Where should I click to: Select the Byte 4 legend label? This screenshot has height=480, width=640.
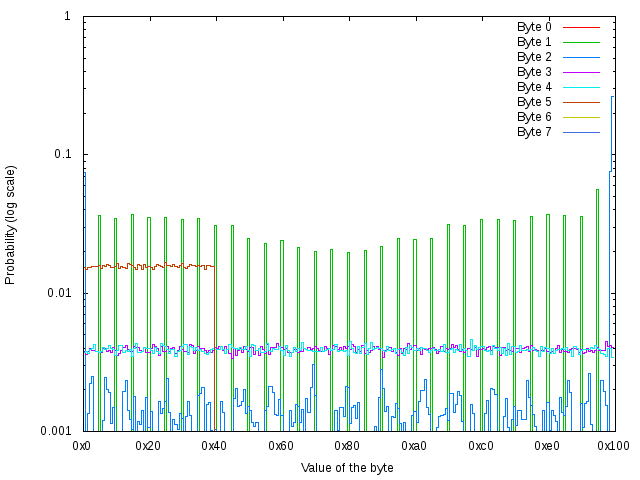click(x=534, y=87)
